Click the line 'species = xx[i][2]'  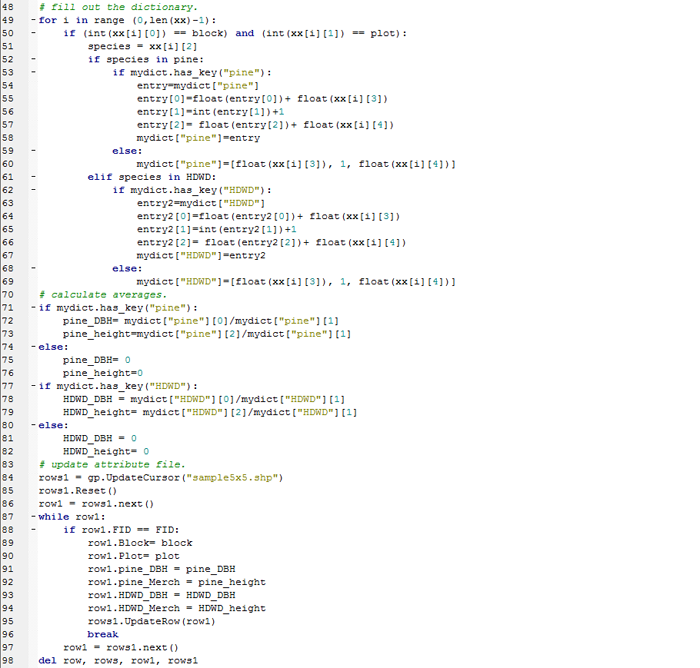click(142, 46)
